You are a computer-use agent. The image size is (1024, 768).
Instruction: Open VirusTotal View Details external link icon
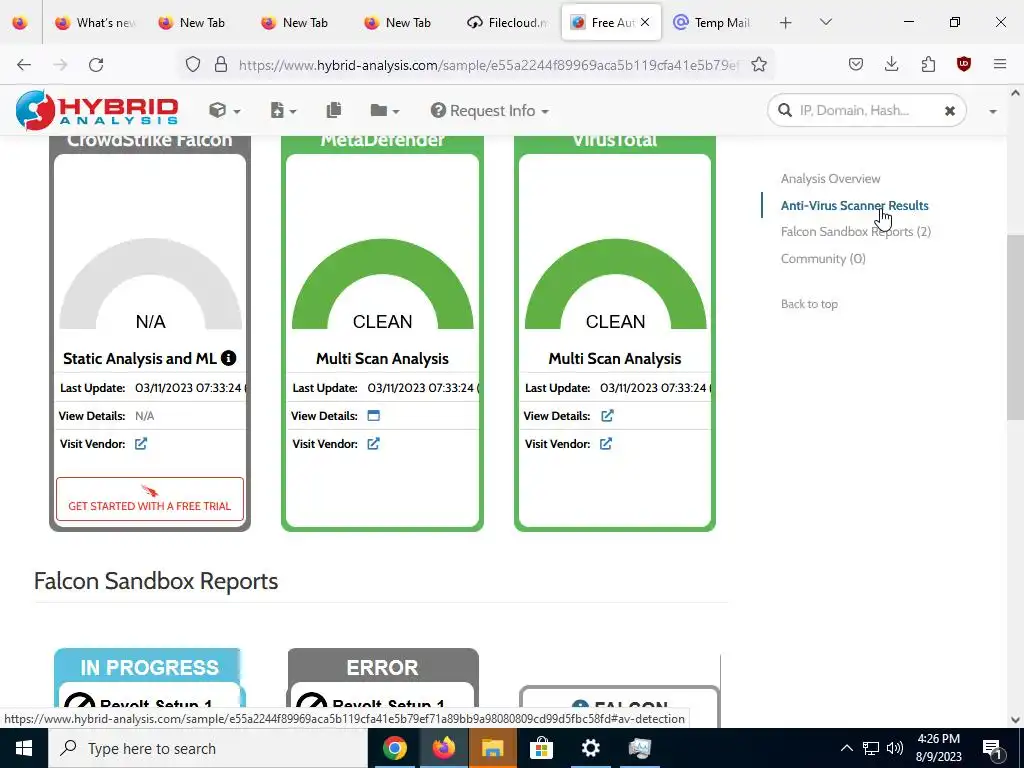(607, 416)
